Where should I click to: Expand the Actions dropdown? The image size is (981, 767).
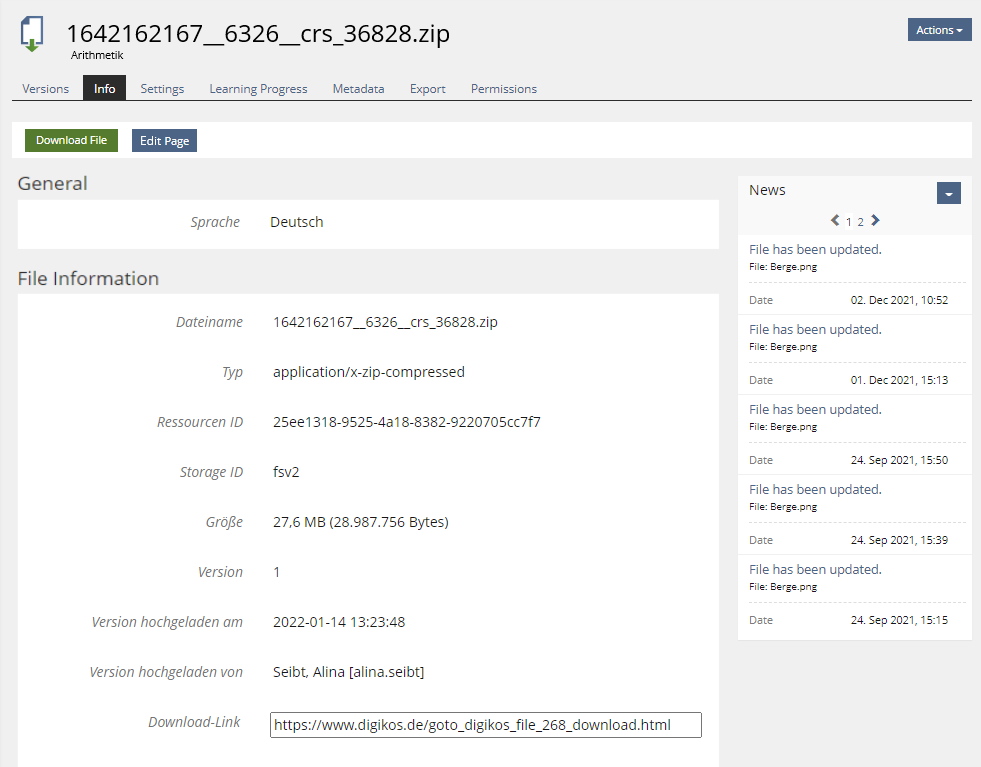click(x=939, y=30)
